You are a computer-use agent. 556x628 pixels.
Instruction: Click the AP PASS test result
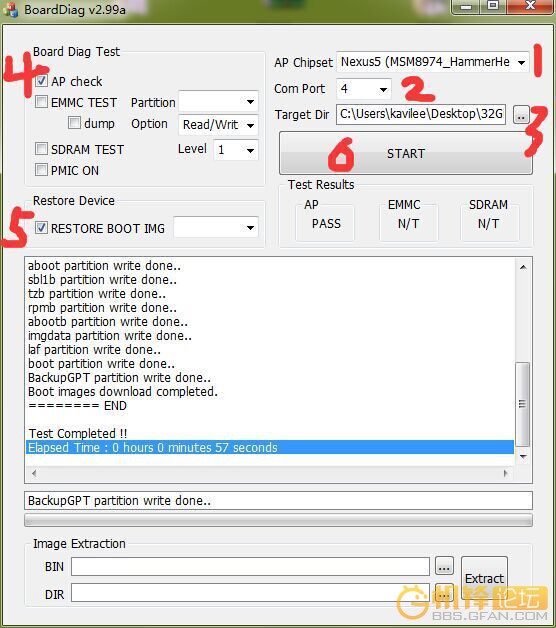tap(326, 223)
